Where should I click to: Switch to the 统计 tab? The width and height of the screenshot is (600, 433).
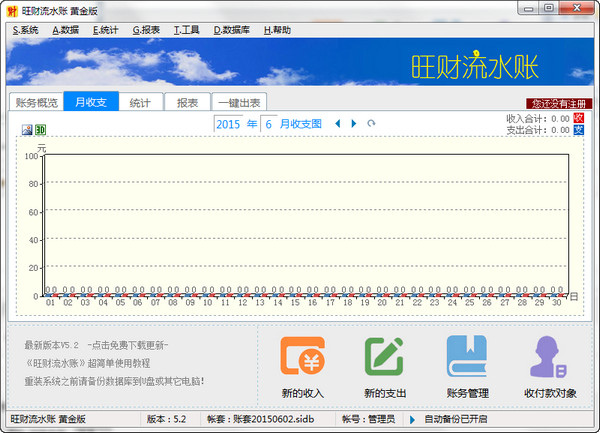click(x=141, y=103)
